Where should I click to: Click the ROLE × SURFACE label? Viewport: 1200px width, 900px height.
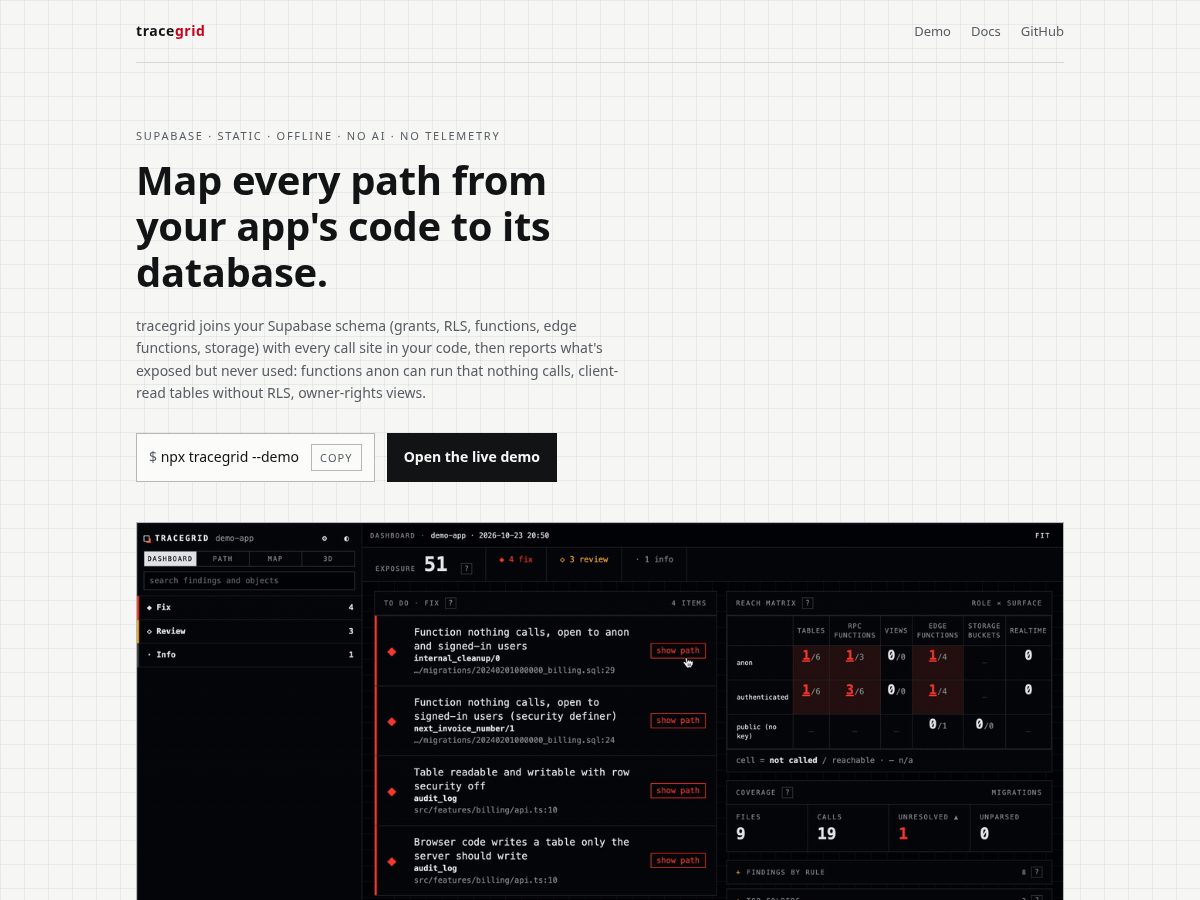pyautogui.click(x=1006, y=603)
